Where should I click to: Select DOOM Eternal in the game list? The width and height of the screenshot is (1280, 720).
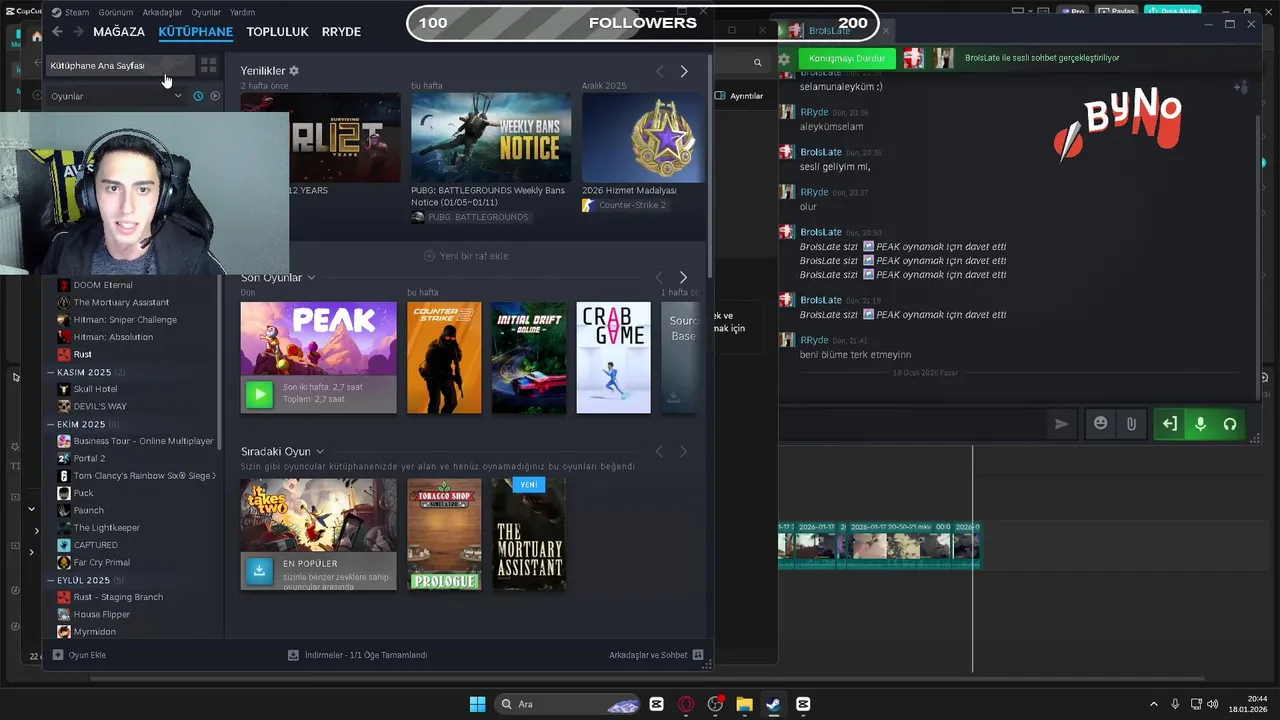tap(103, 285)
